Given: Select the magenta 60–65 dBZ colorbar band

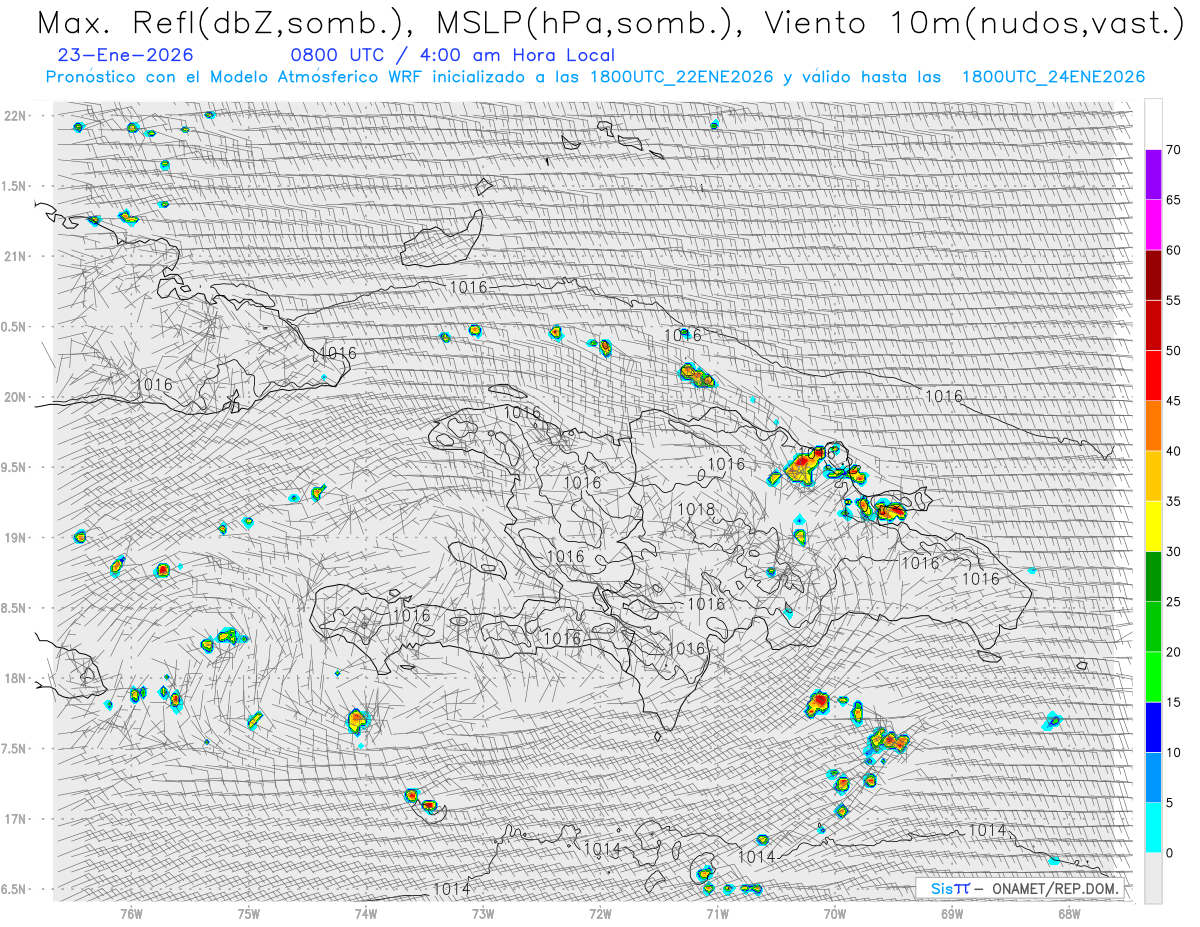Looking at the screenshot, I should 1153,225.
